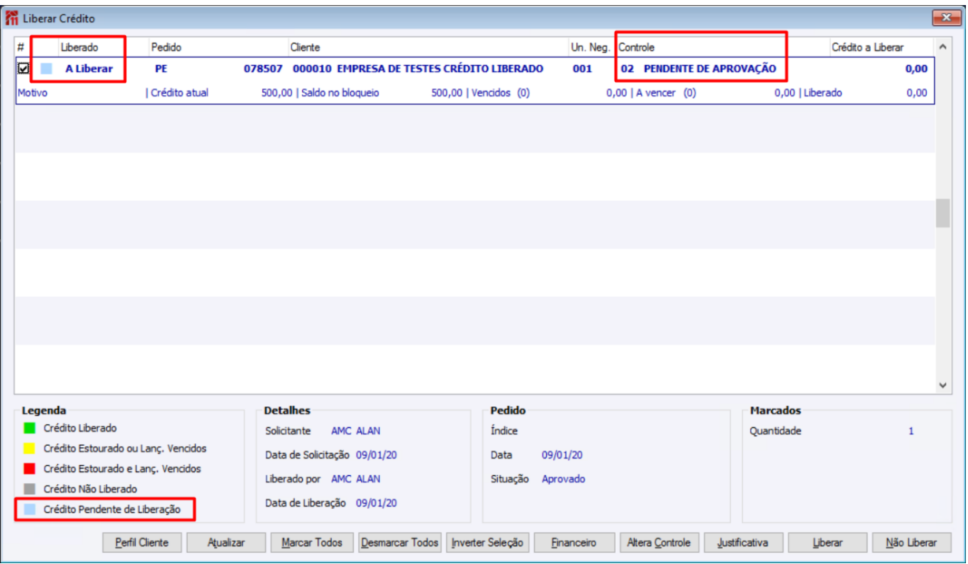
Task: Click client code 000010
Action: point(312,68)
